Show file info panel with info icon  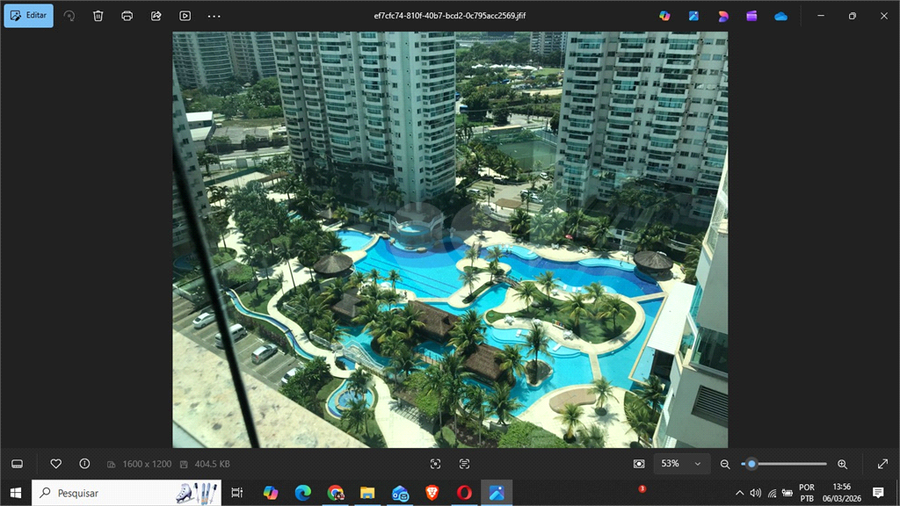(x=84, y=464)
